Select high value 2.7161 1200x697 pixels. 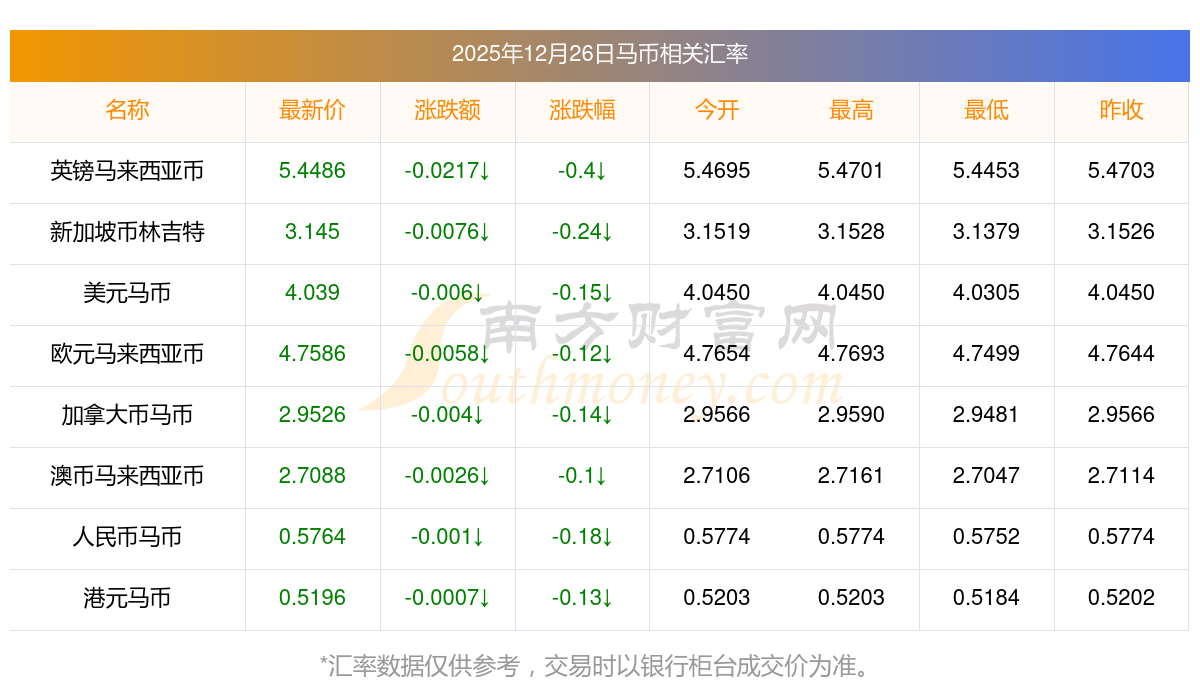tap(851, 476)
